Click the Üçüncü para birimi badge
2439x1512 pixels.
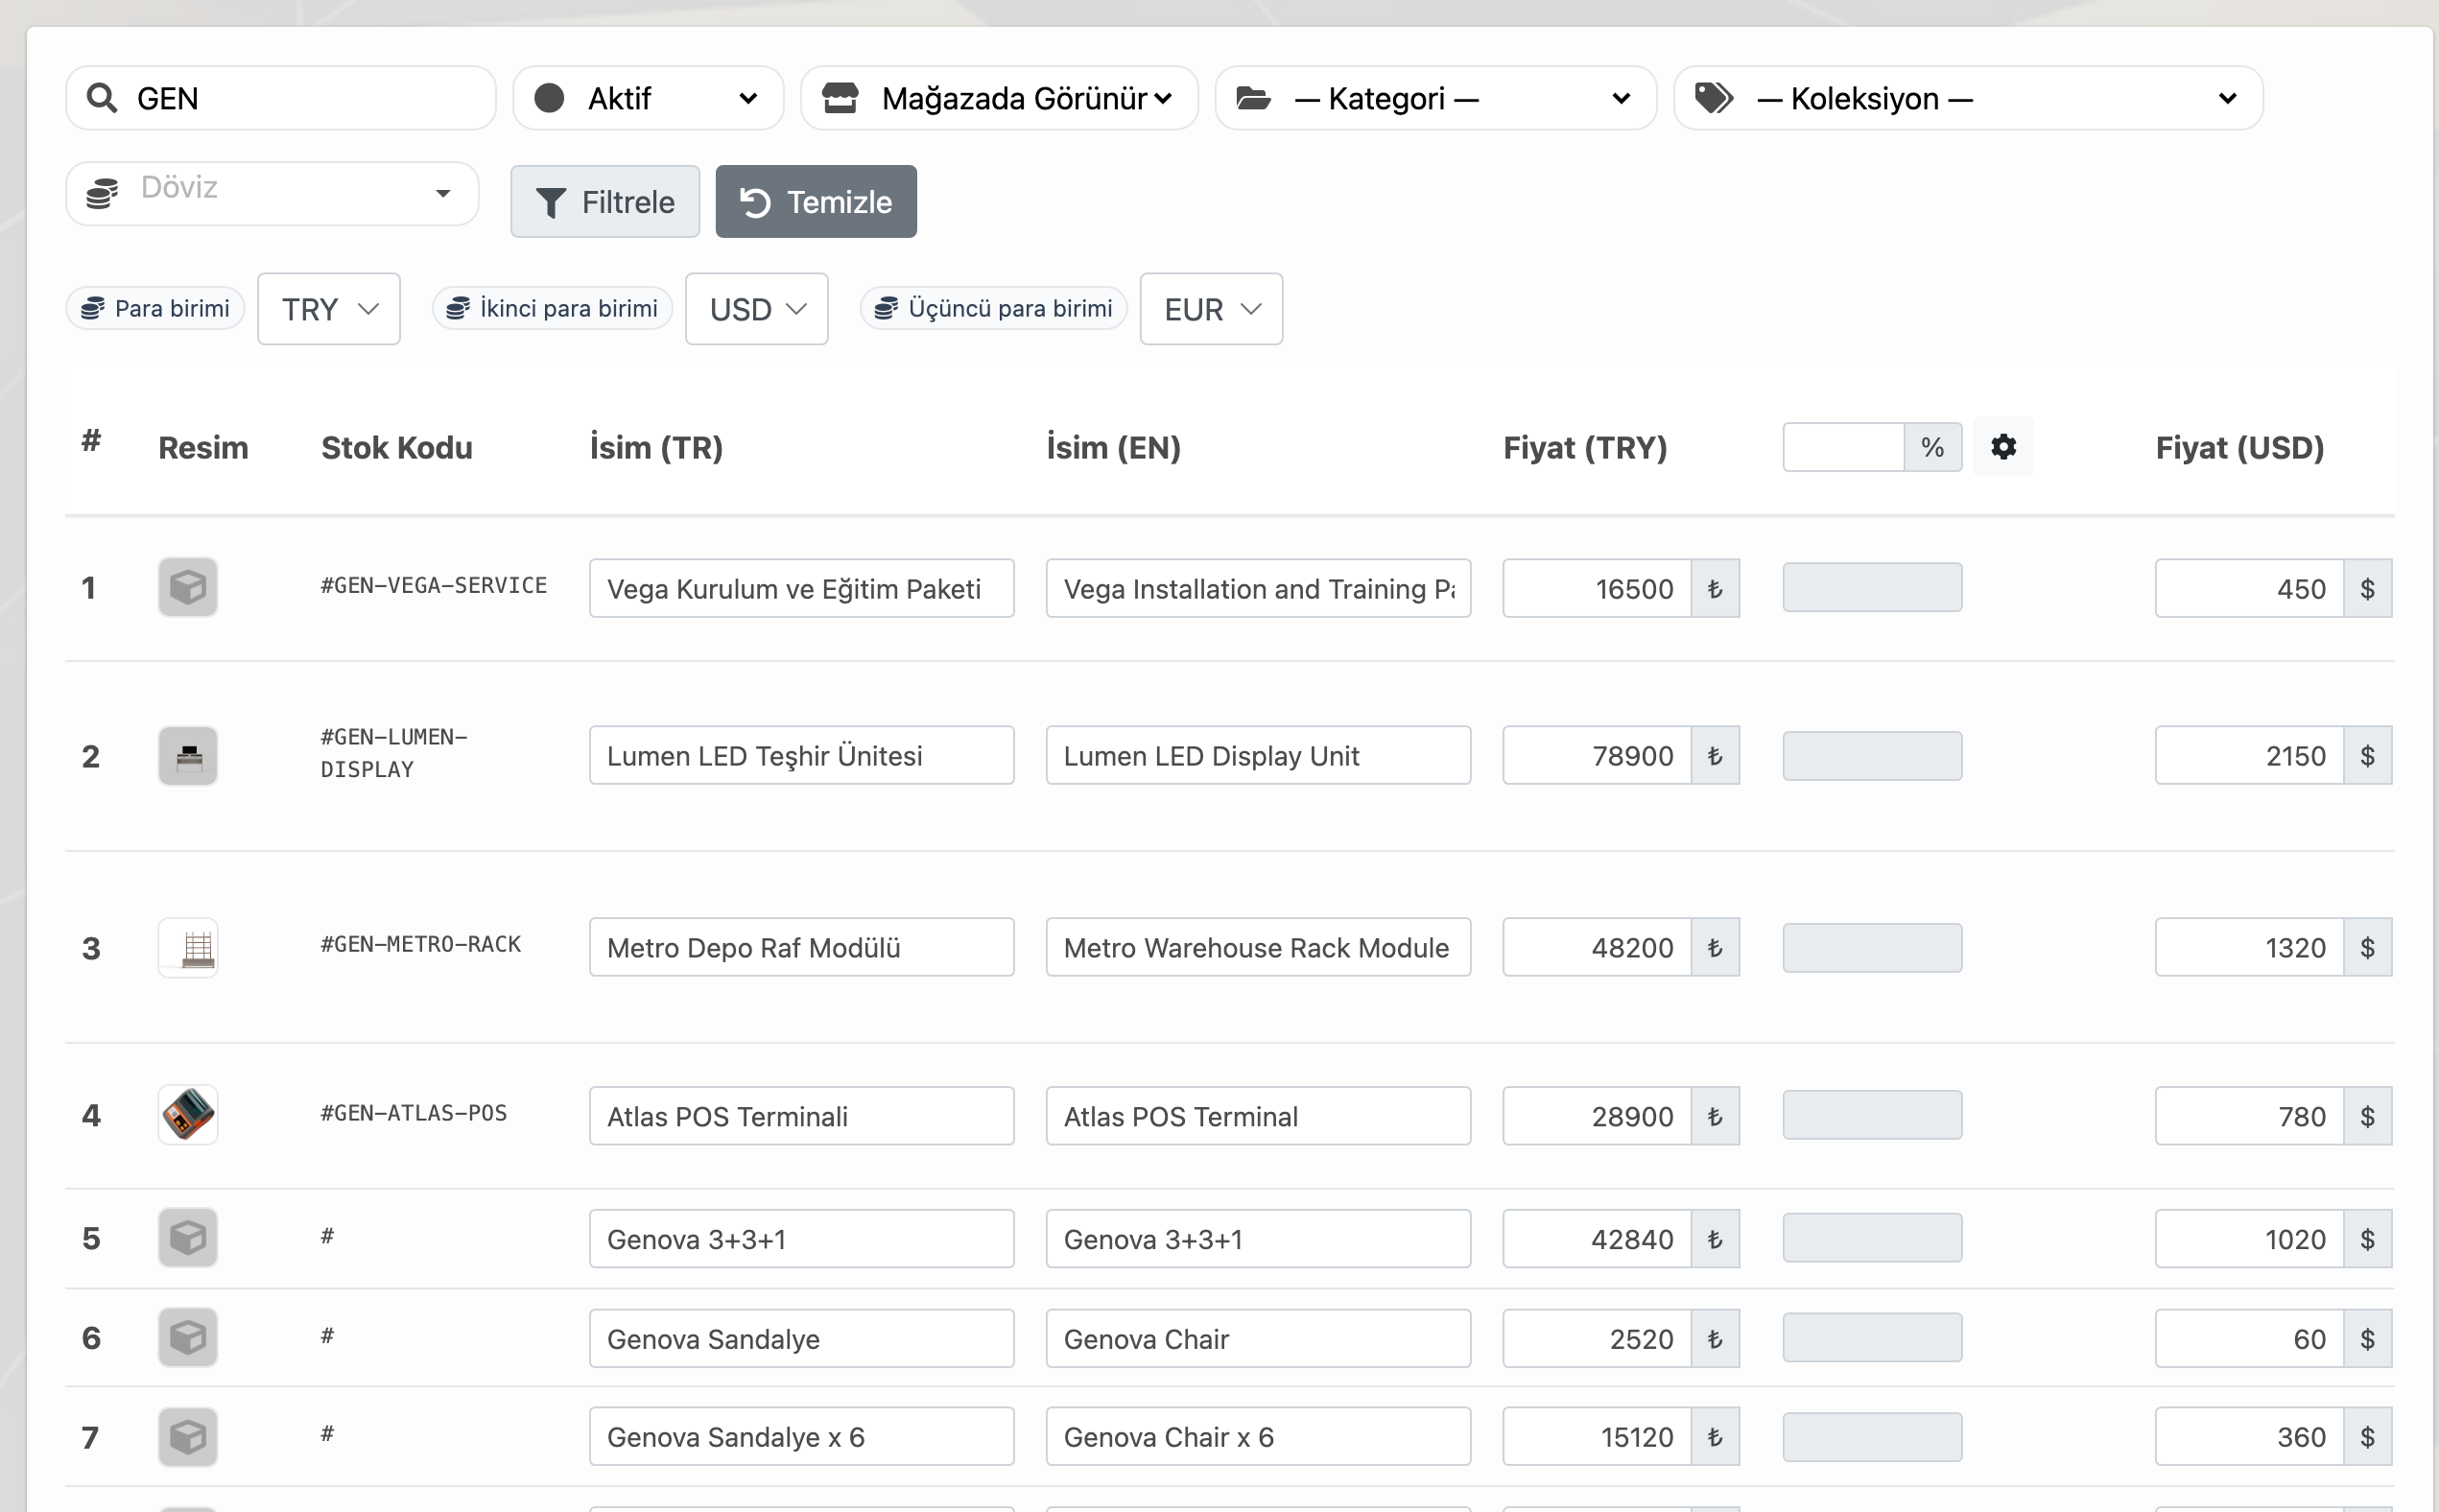point(994,308)
